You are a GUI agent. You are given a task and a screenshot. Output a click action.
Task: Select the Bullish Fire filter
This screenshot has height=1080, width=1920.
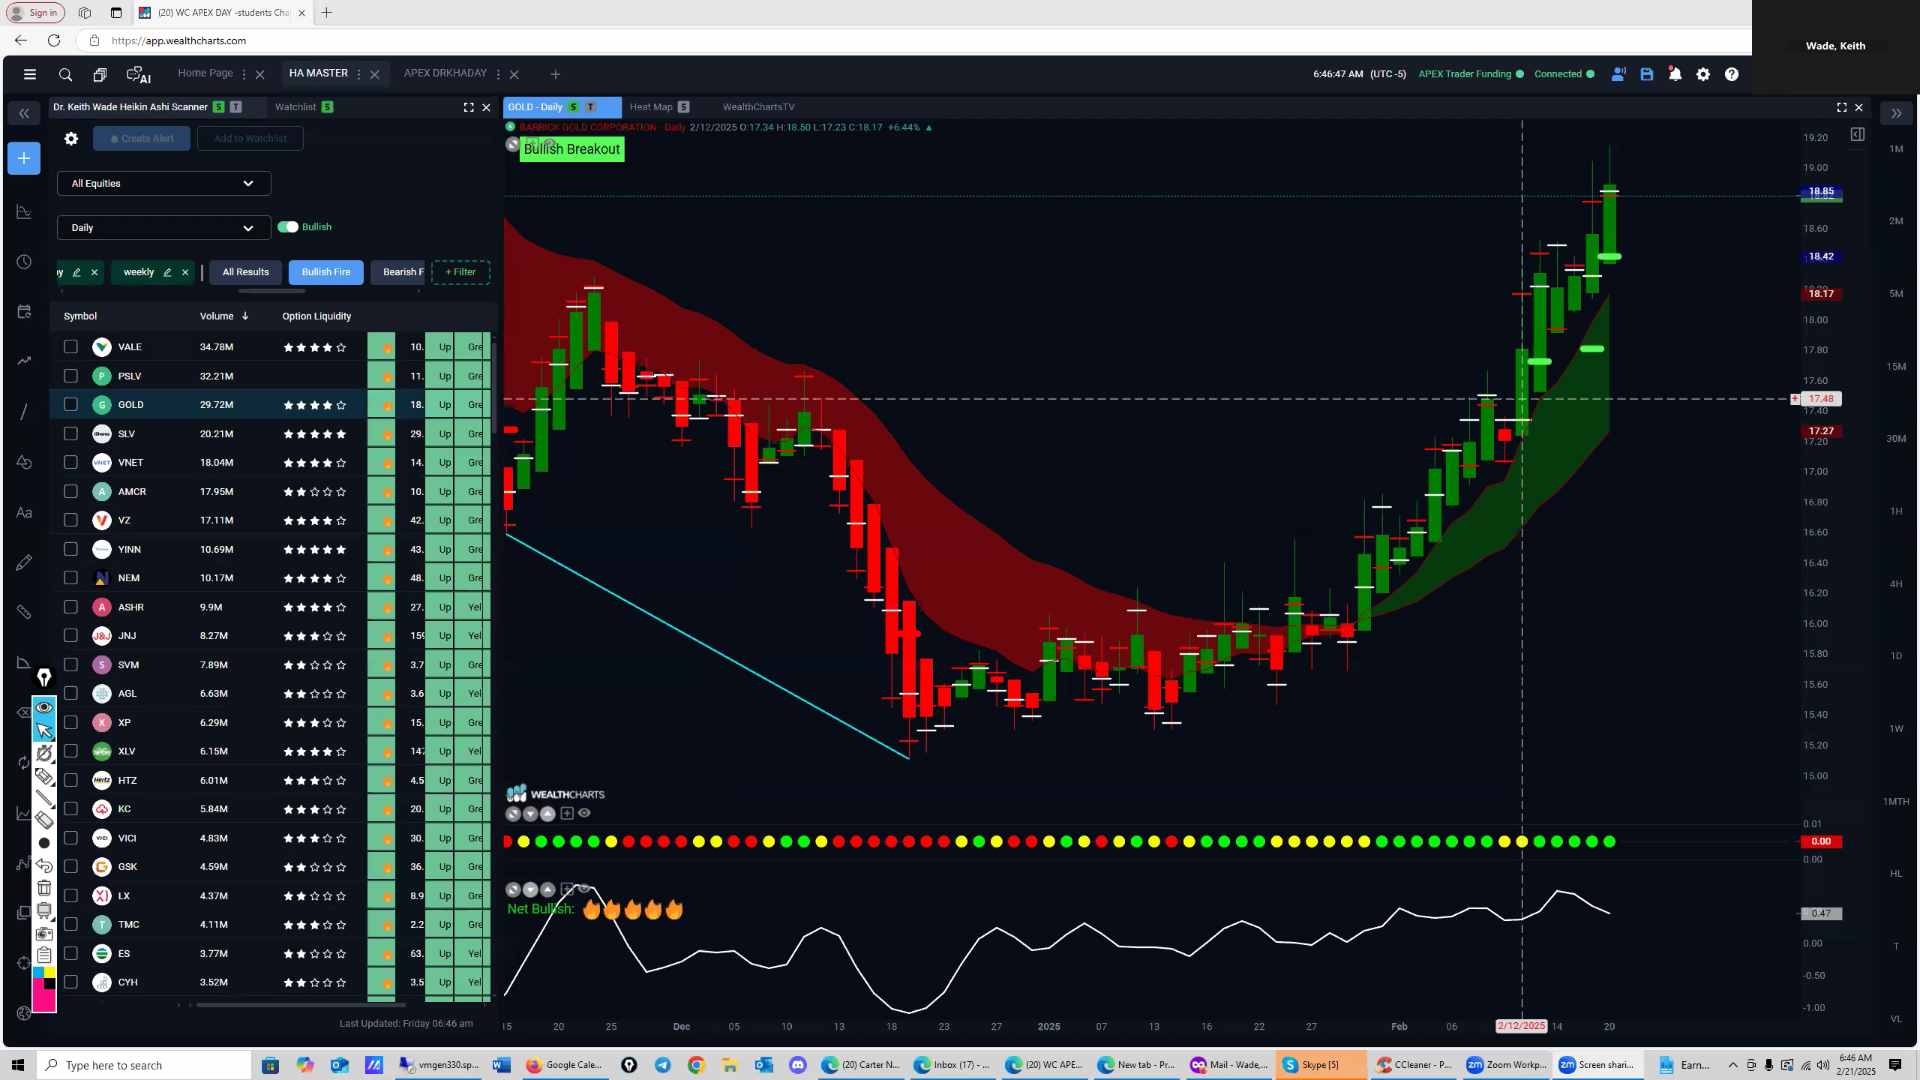pyautogui.click(x=326, y=272)
